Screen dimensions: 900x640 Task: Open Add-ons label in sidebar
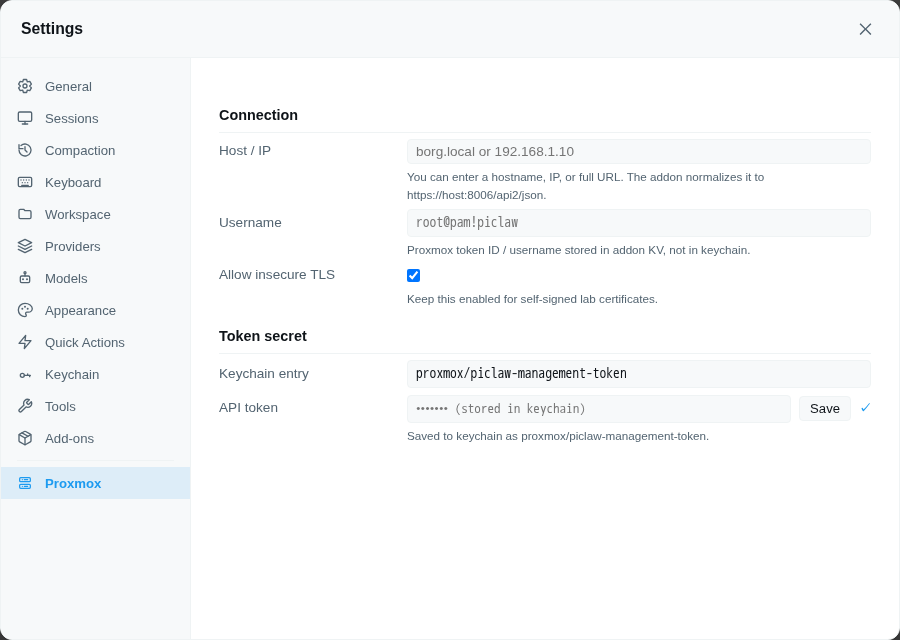pos(69,439)
